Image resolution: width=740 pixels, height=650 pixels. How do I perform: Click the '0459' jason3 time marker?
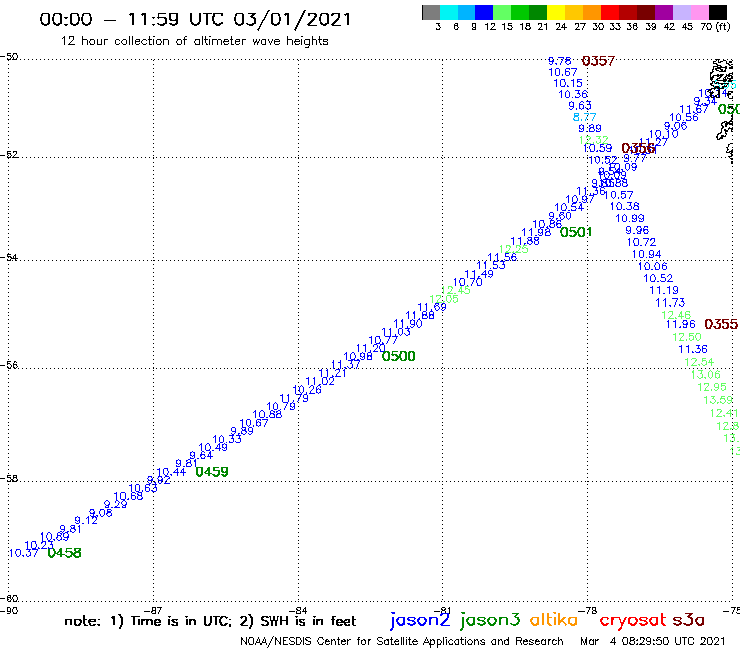pos(212,472)
